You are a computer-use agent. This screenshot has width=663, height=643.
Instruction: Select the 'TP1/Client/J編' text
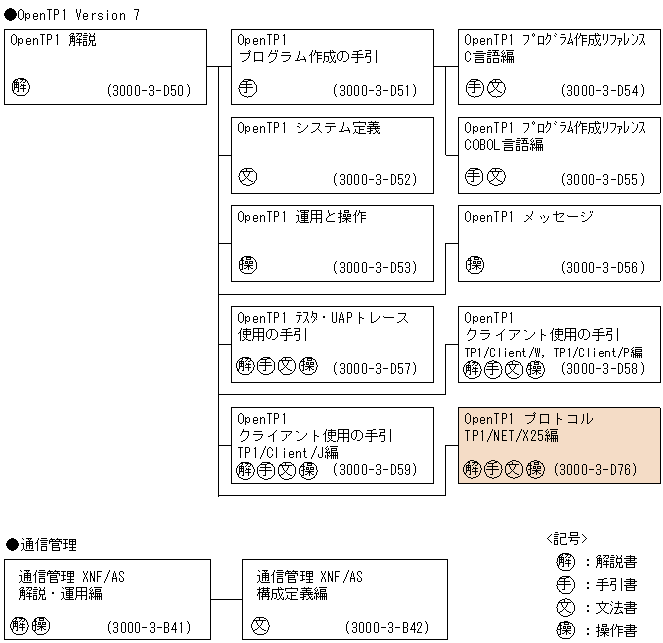pos(288,453)
